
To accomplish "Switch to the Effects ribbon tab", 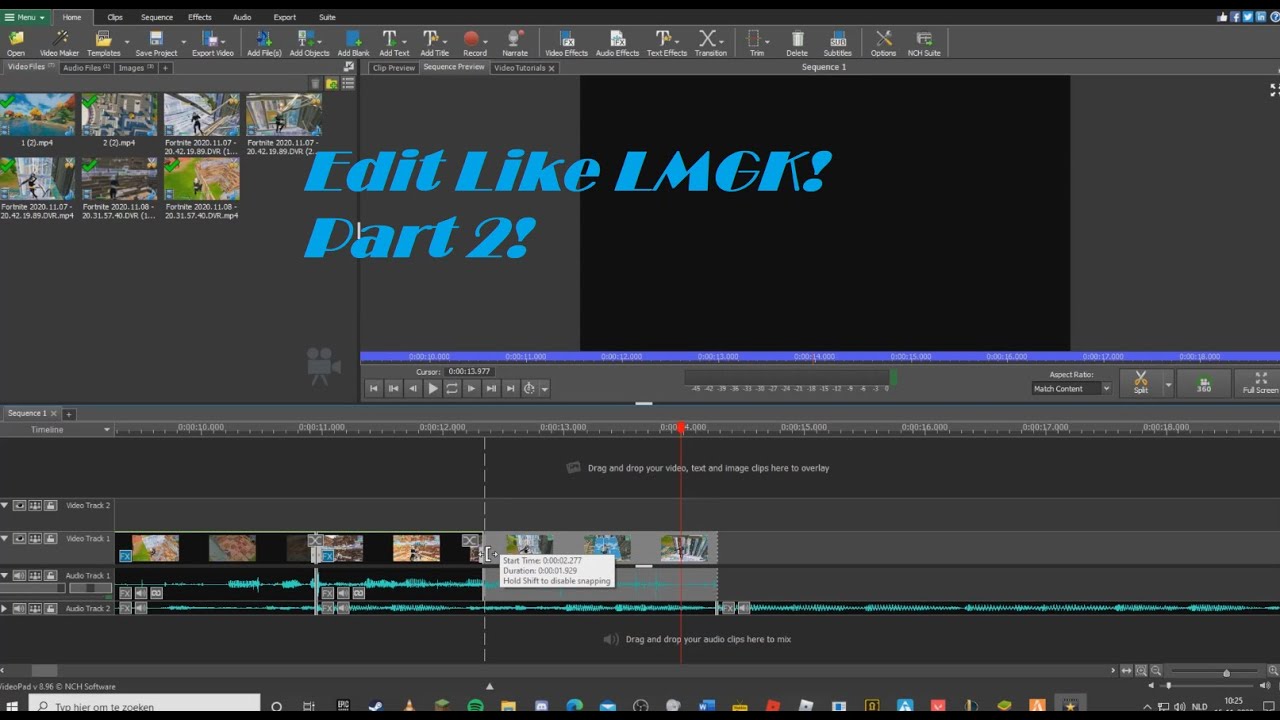I will [200, 17].
